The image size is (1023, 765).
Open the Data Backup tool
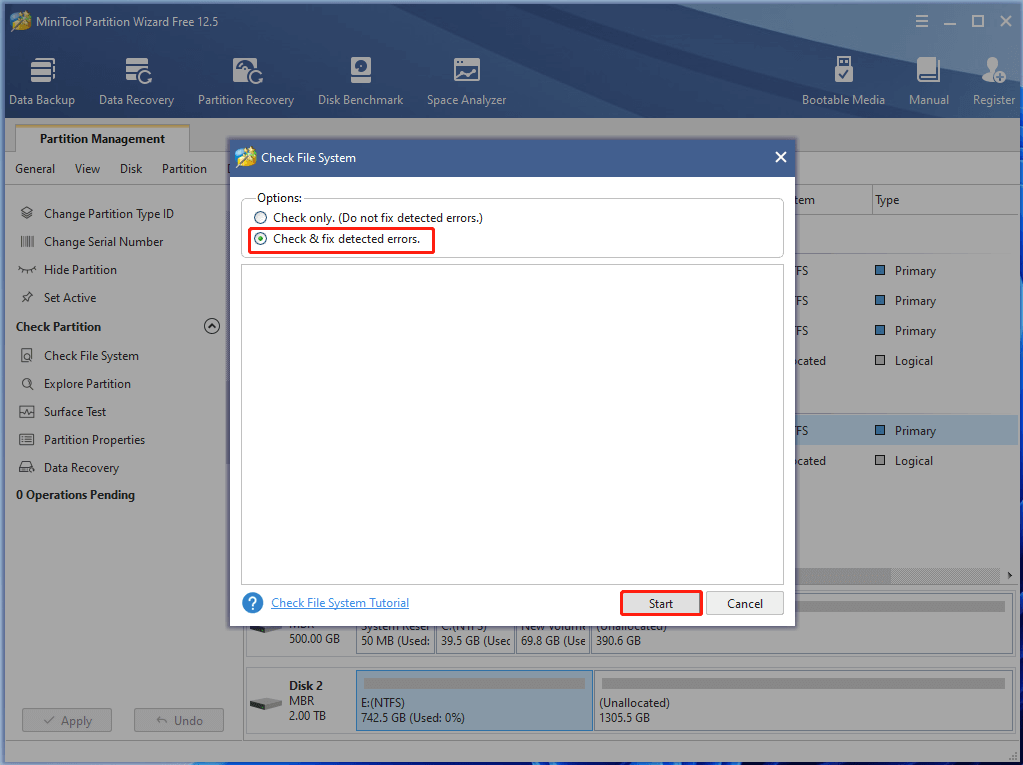[42, 81]
